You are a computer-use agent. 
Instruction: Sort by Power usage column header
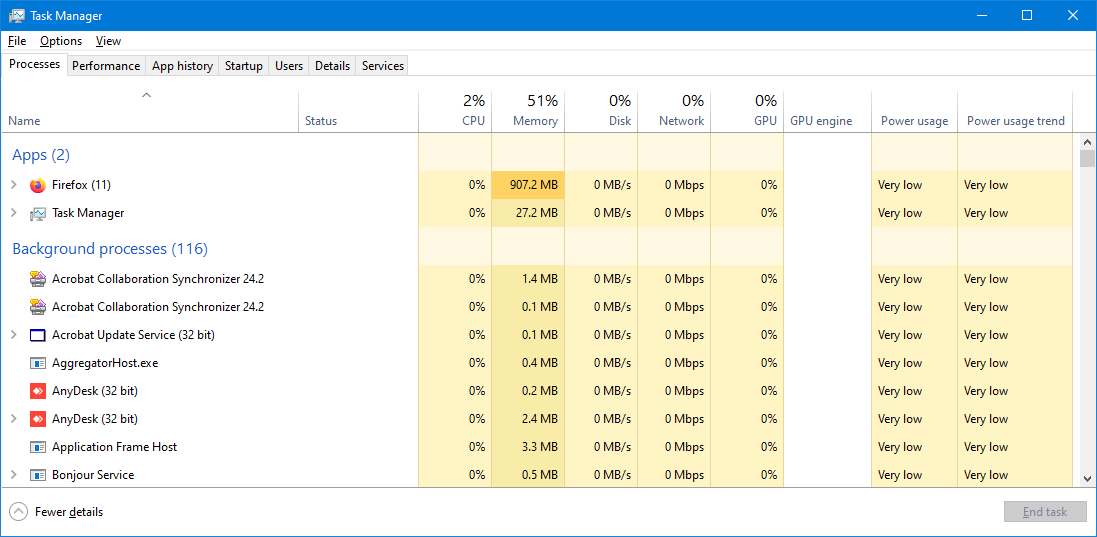point(914,121)
